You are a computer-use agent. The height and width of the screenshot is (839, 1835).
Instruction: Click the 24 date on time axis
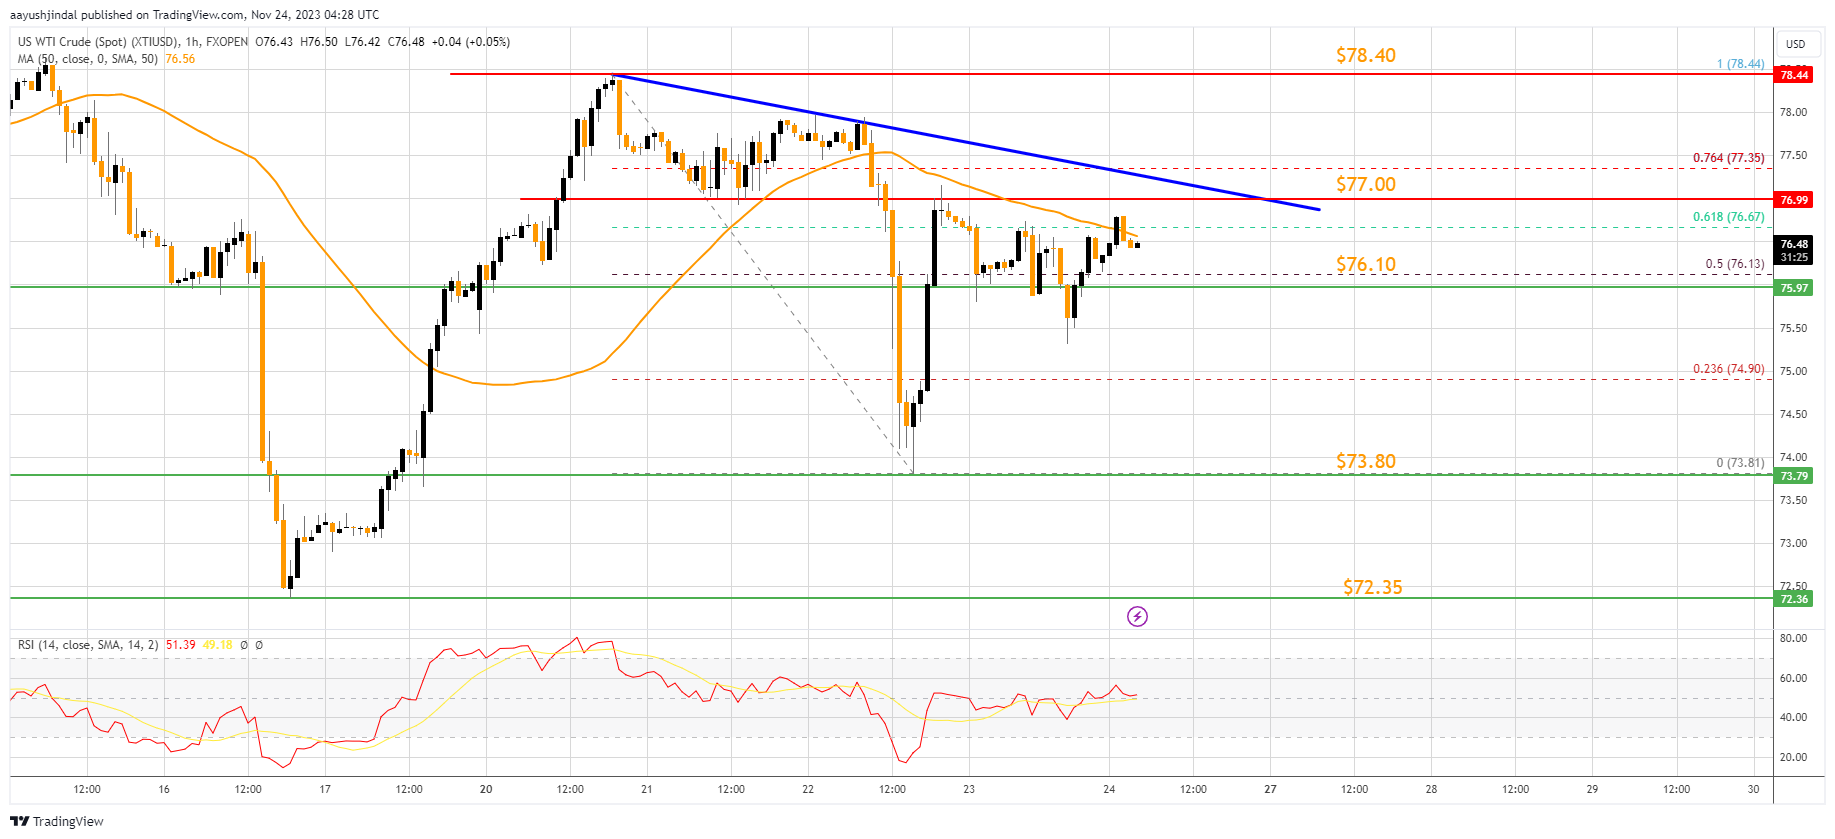point(1109,789)
